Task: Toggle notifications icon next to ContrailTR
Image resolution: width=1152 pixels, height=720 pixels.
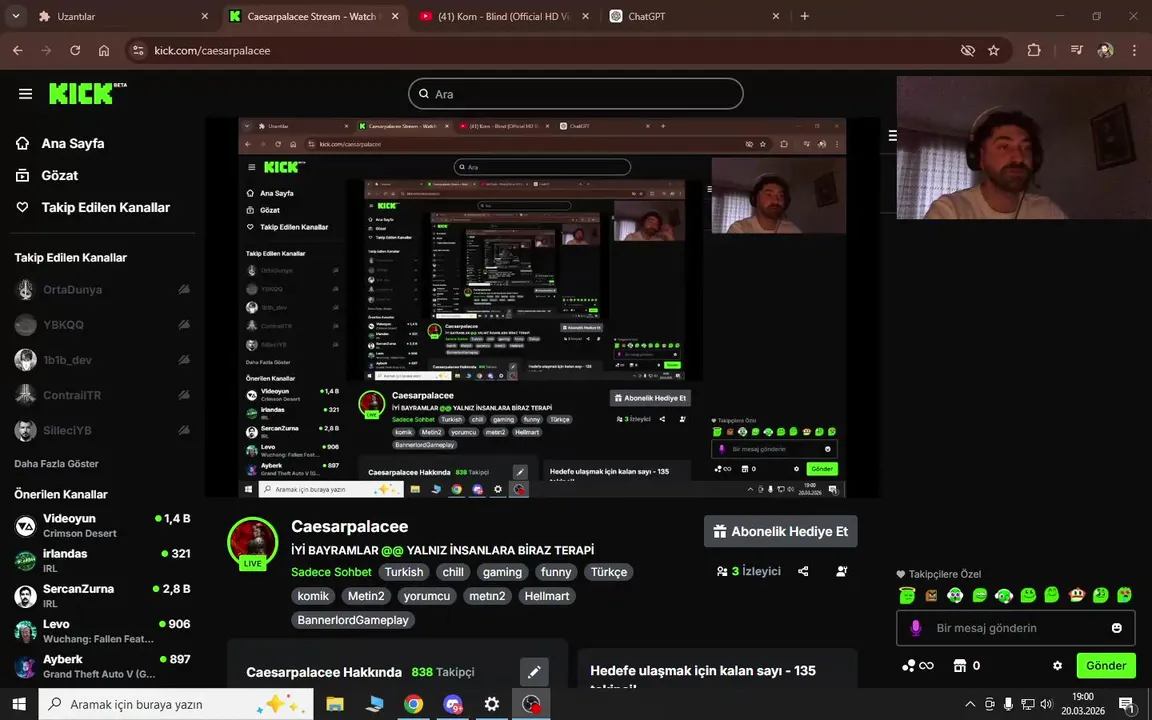Action: pos(184,395)
